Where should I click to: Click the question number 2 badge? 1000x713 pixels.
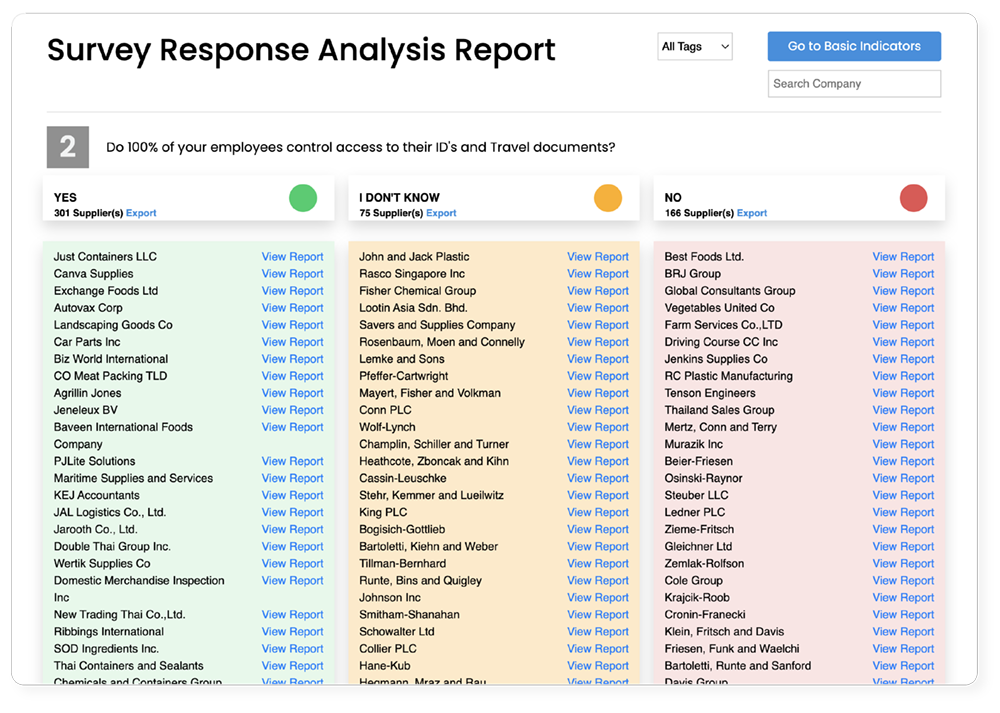[68, 147]
